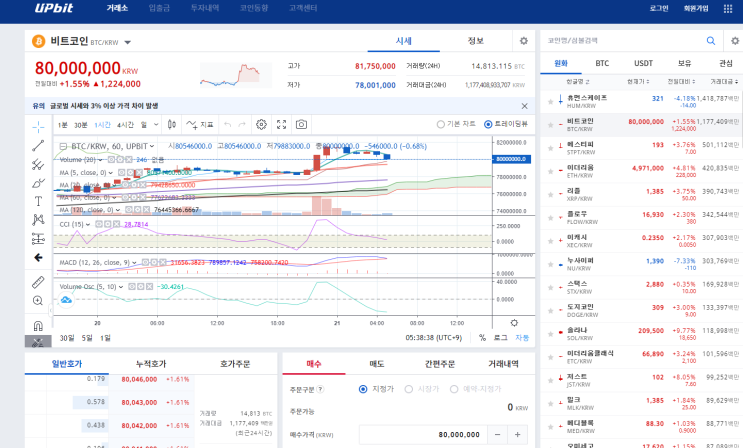The image size is (743, 448).
Task: Click the 로그인 login link
Action: [x=659, y=9]
